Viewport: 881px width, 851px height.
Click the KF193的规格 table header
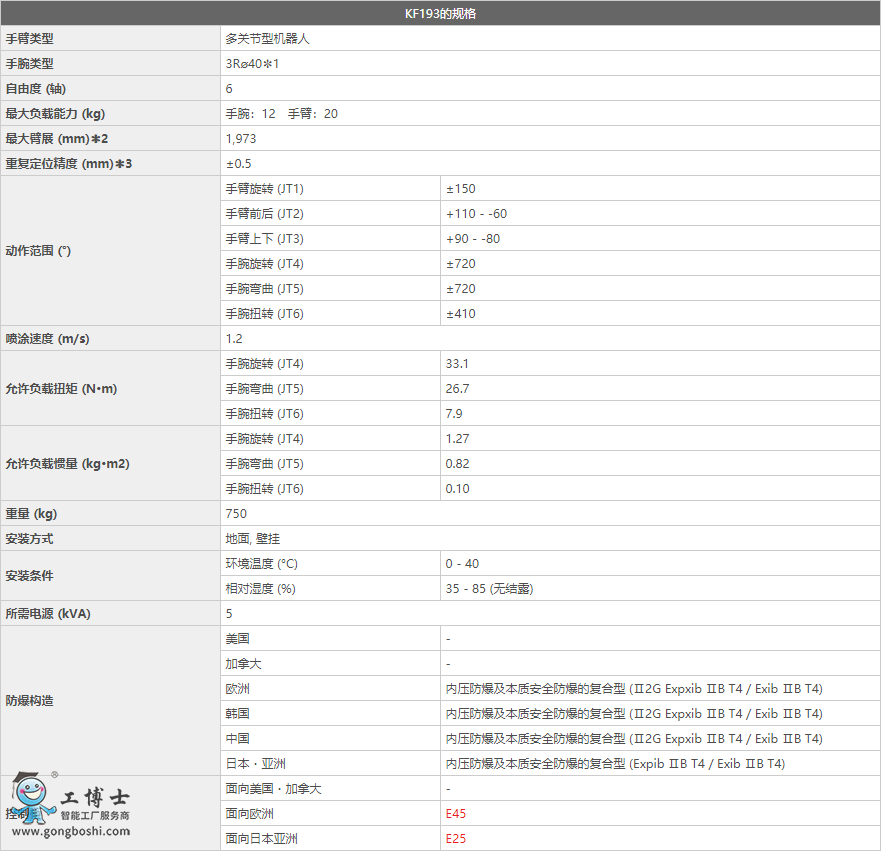click(440, 14)
